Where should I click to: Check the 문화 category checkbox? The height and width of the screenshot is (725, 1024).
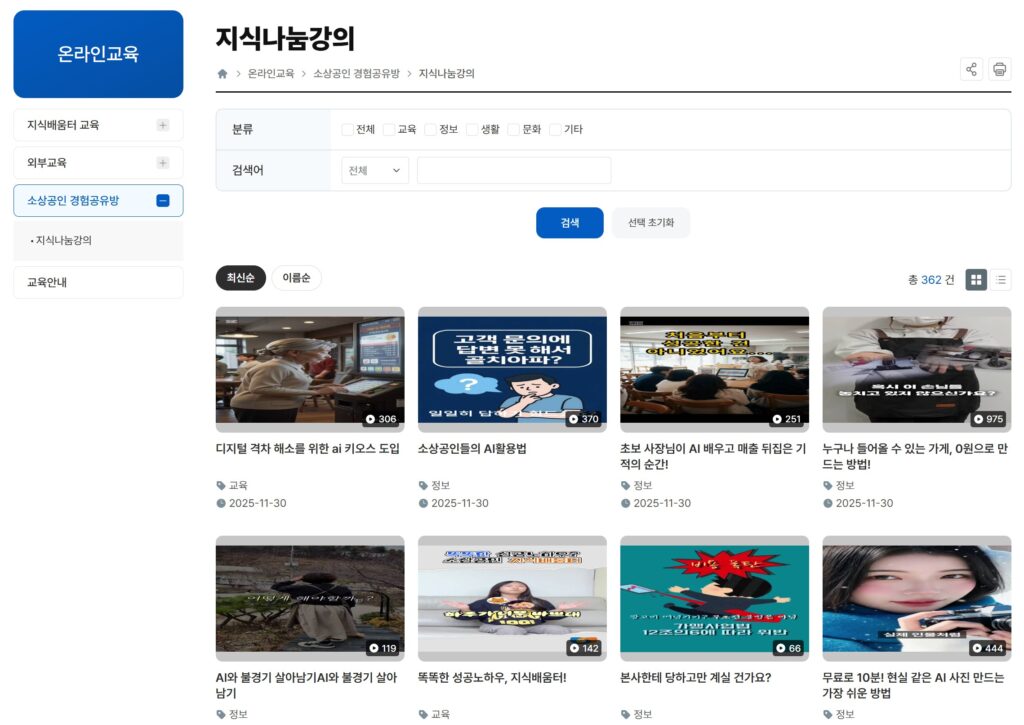click(513, 129)
